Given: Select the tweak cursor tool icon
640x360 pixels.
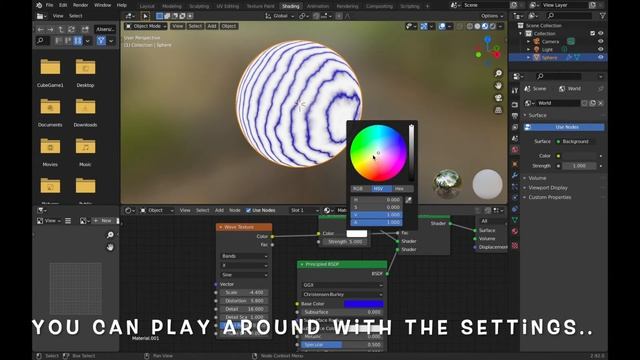Looking at the screenshot, I should [145, 16].
